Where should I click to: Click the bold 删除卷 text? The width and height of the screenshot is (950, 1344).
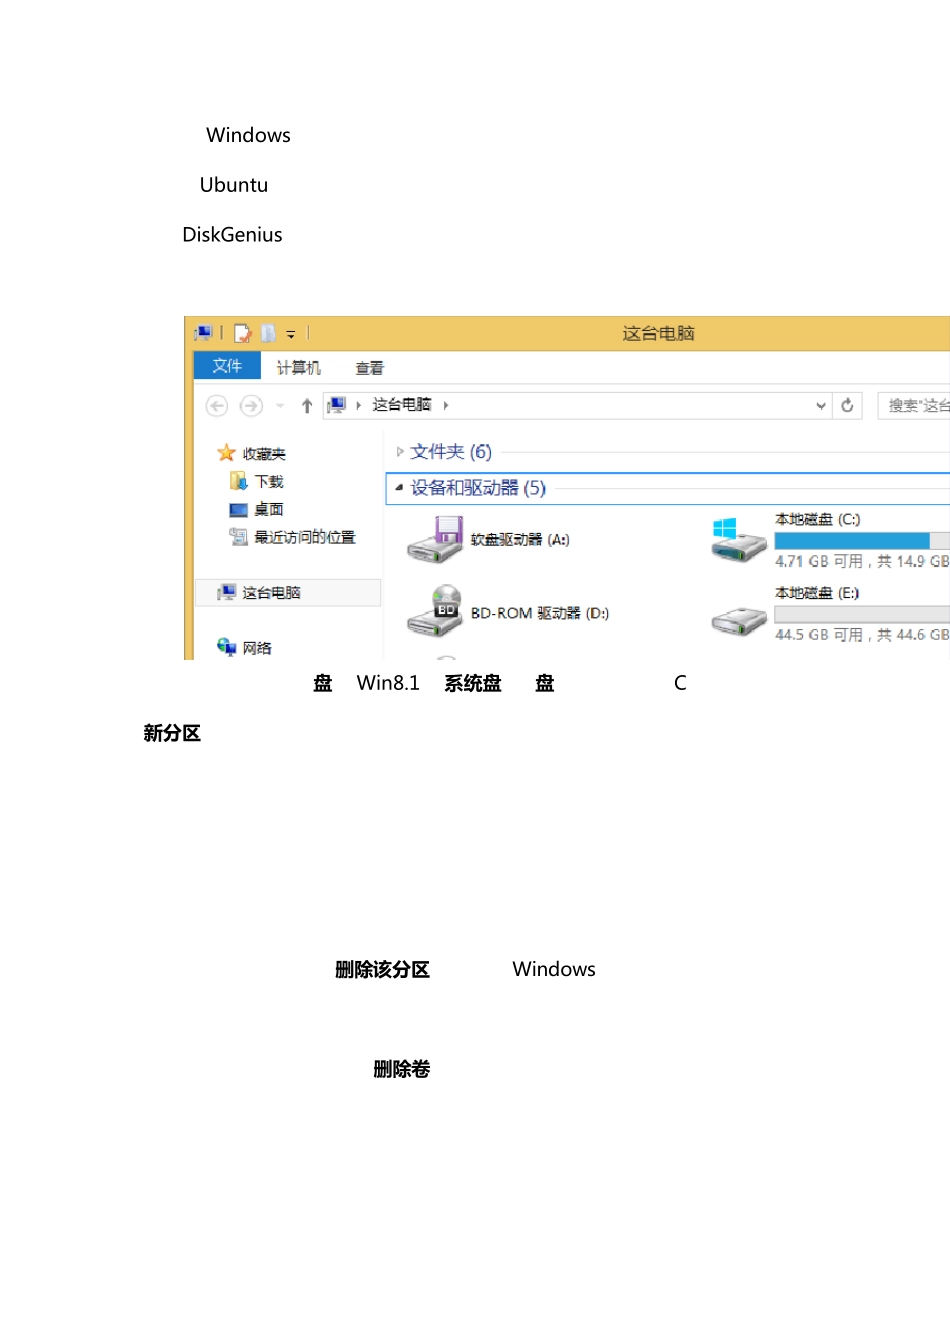402,1069
